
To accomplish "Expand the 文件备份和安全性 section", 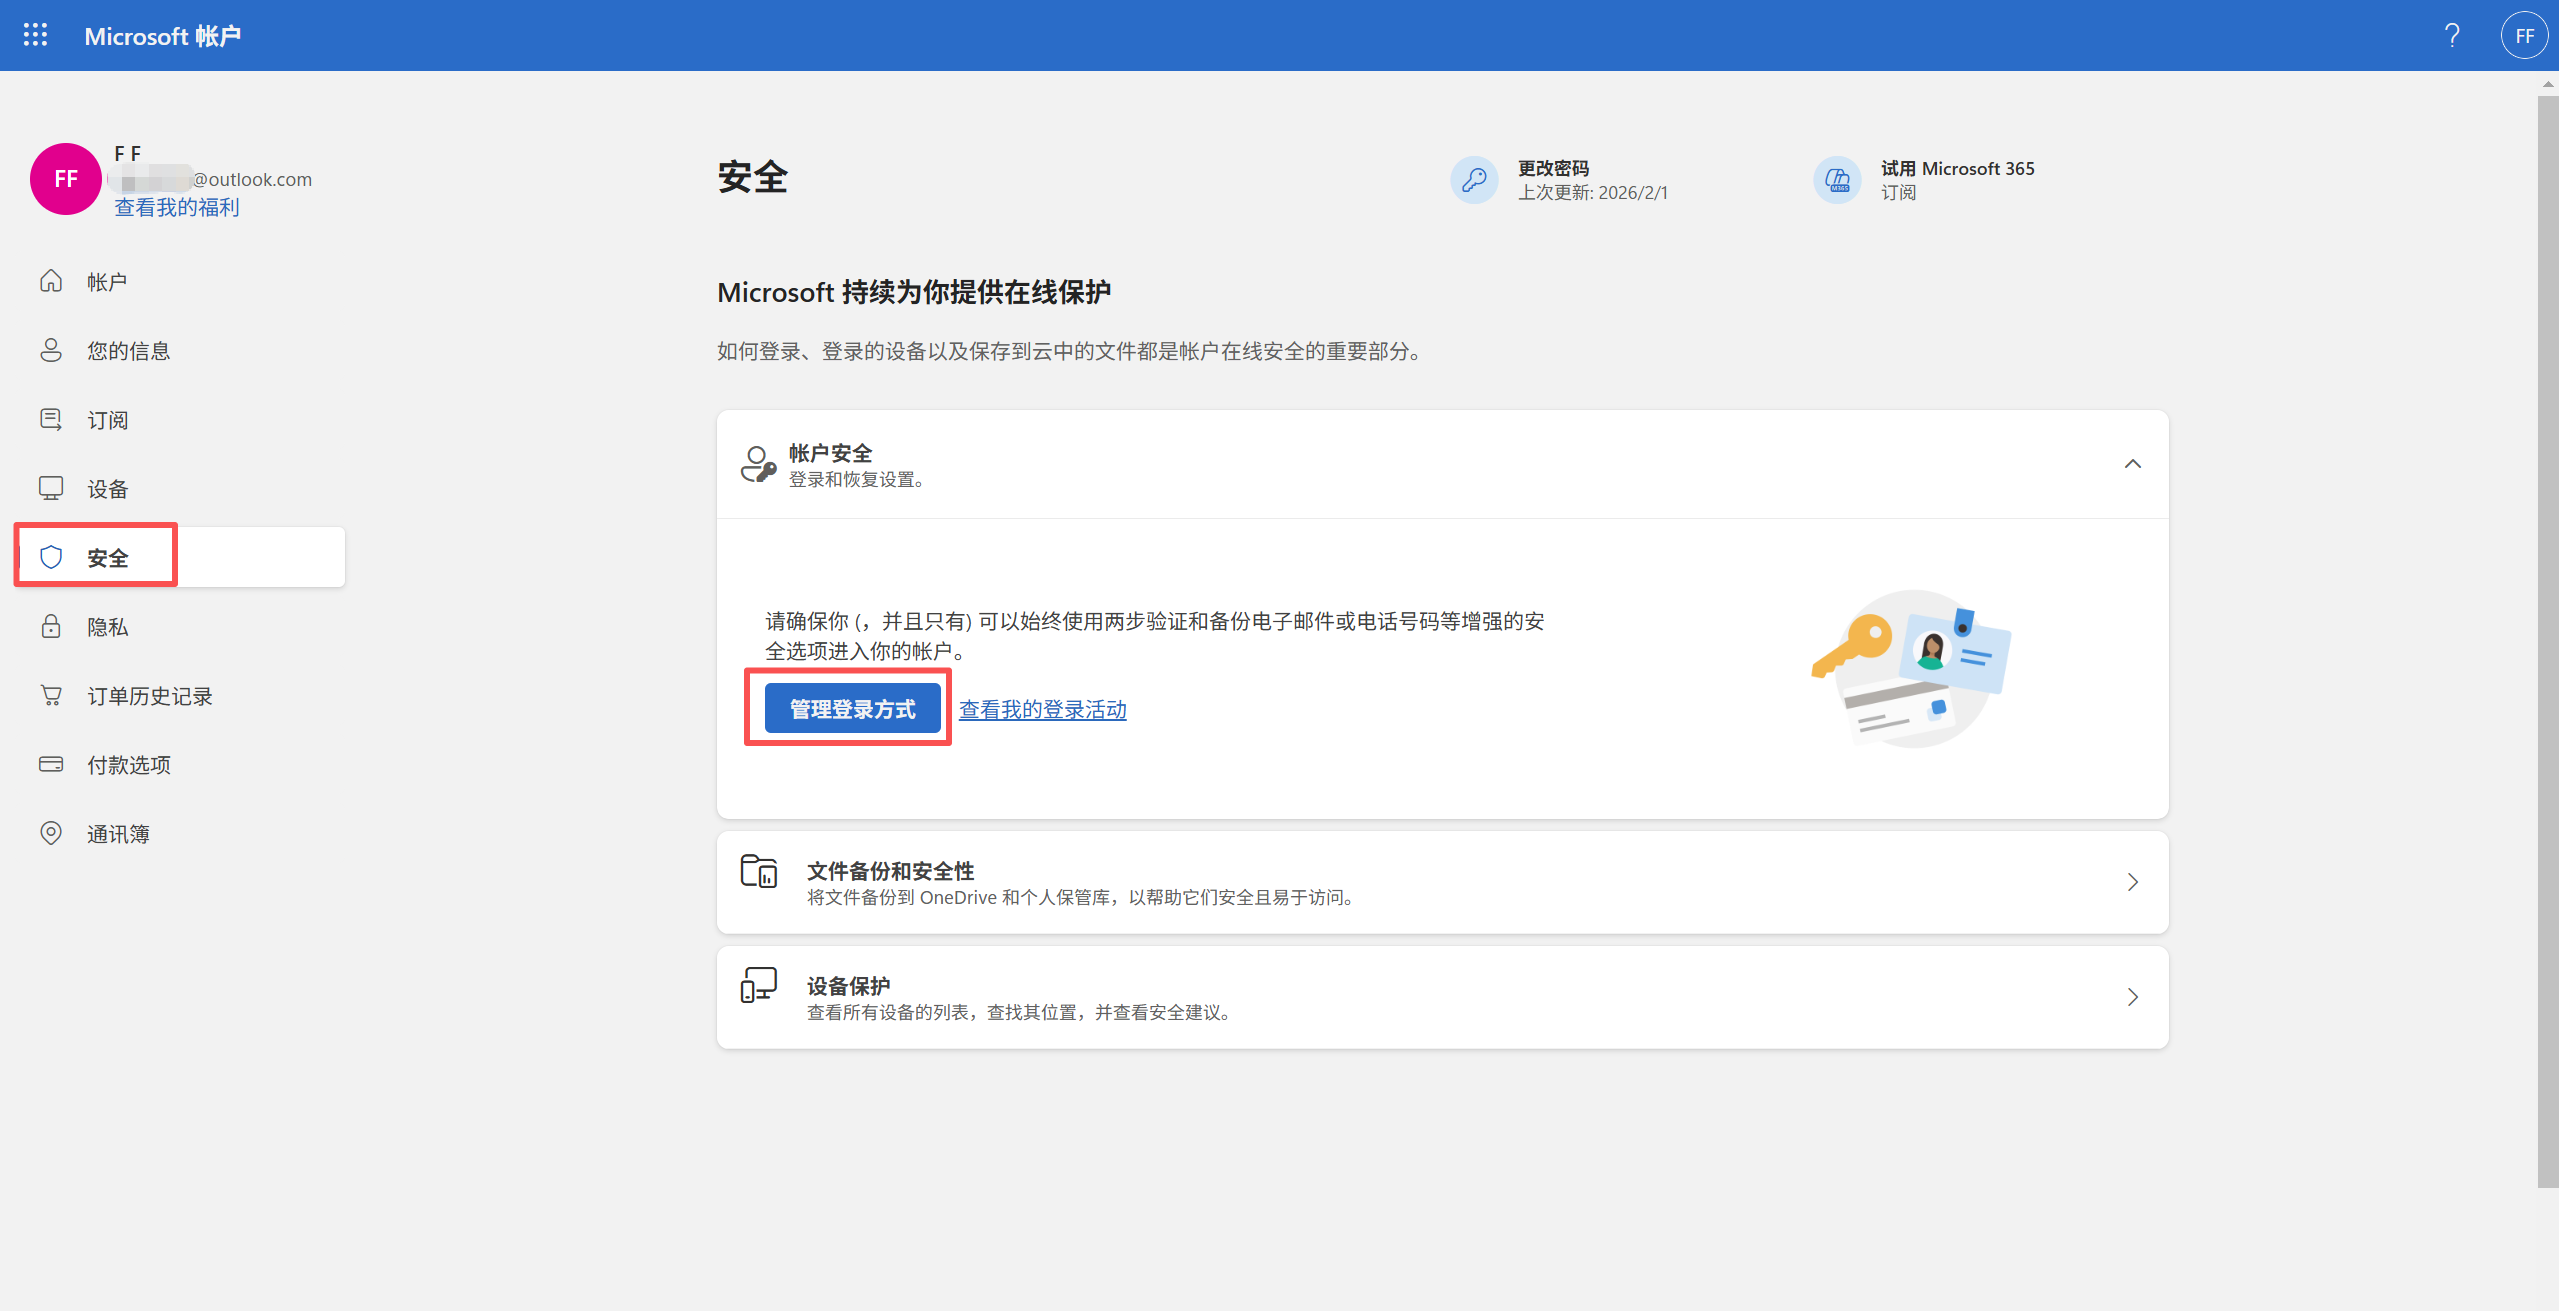I will point(2134,881).
